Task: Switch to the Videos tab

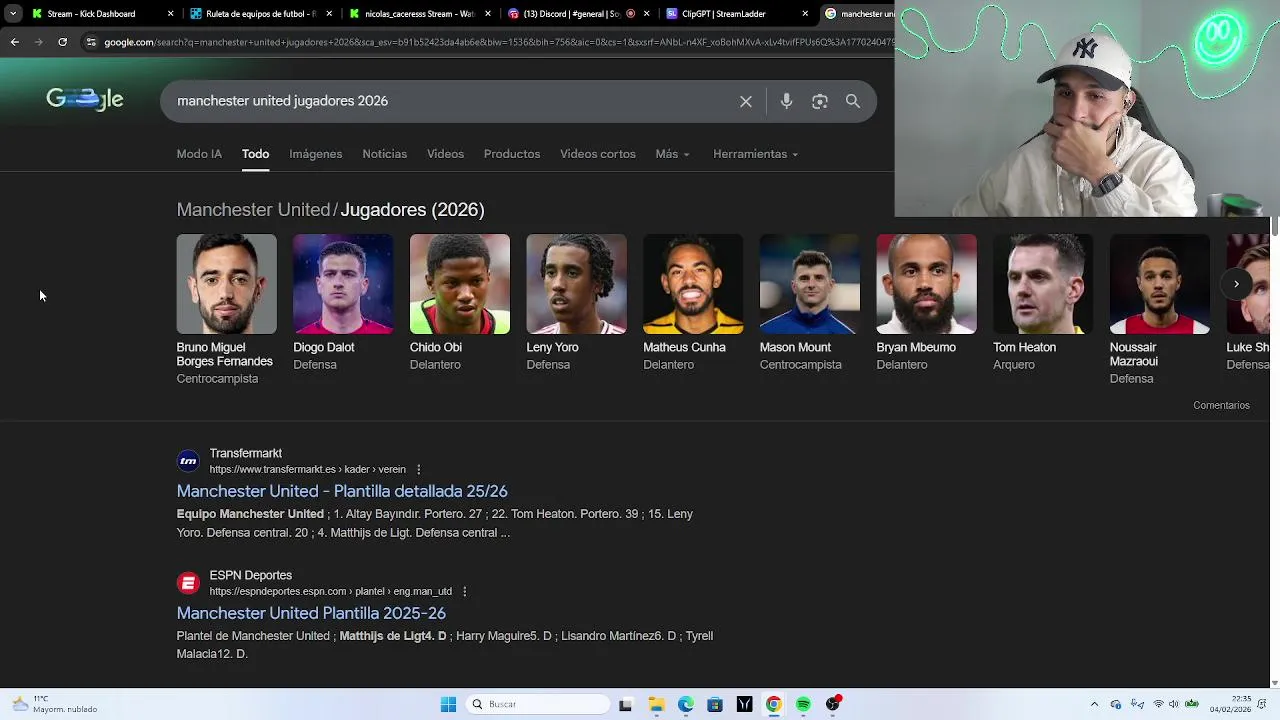Action: point(445,154)
